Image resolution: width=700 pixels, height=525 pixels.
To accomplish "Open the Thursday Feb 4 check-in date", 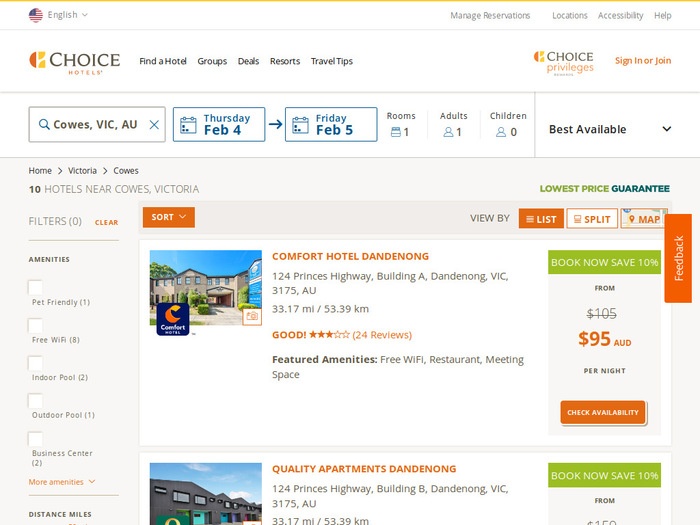I will point(219,125).
